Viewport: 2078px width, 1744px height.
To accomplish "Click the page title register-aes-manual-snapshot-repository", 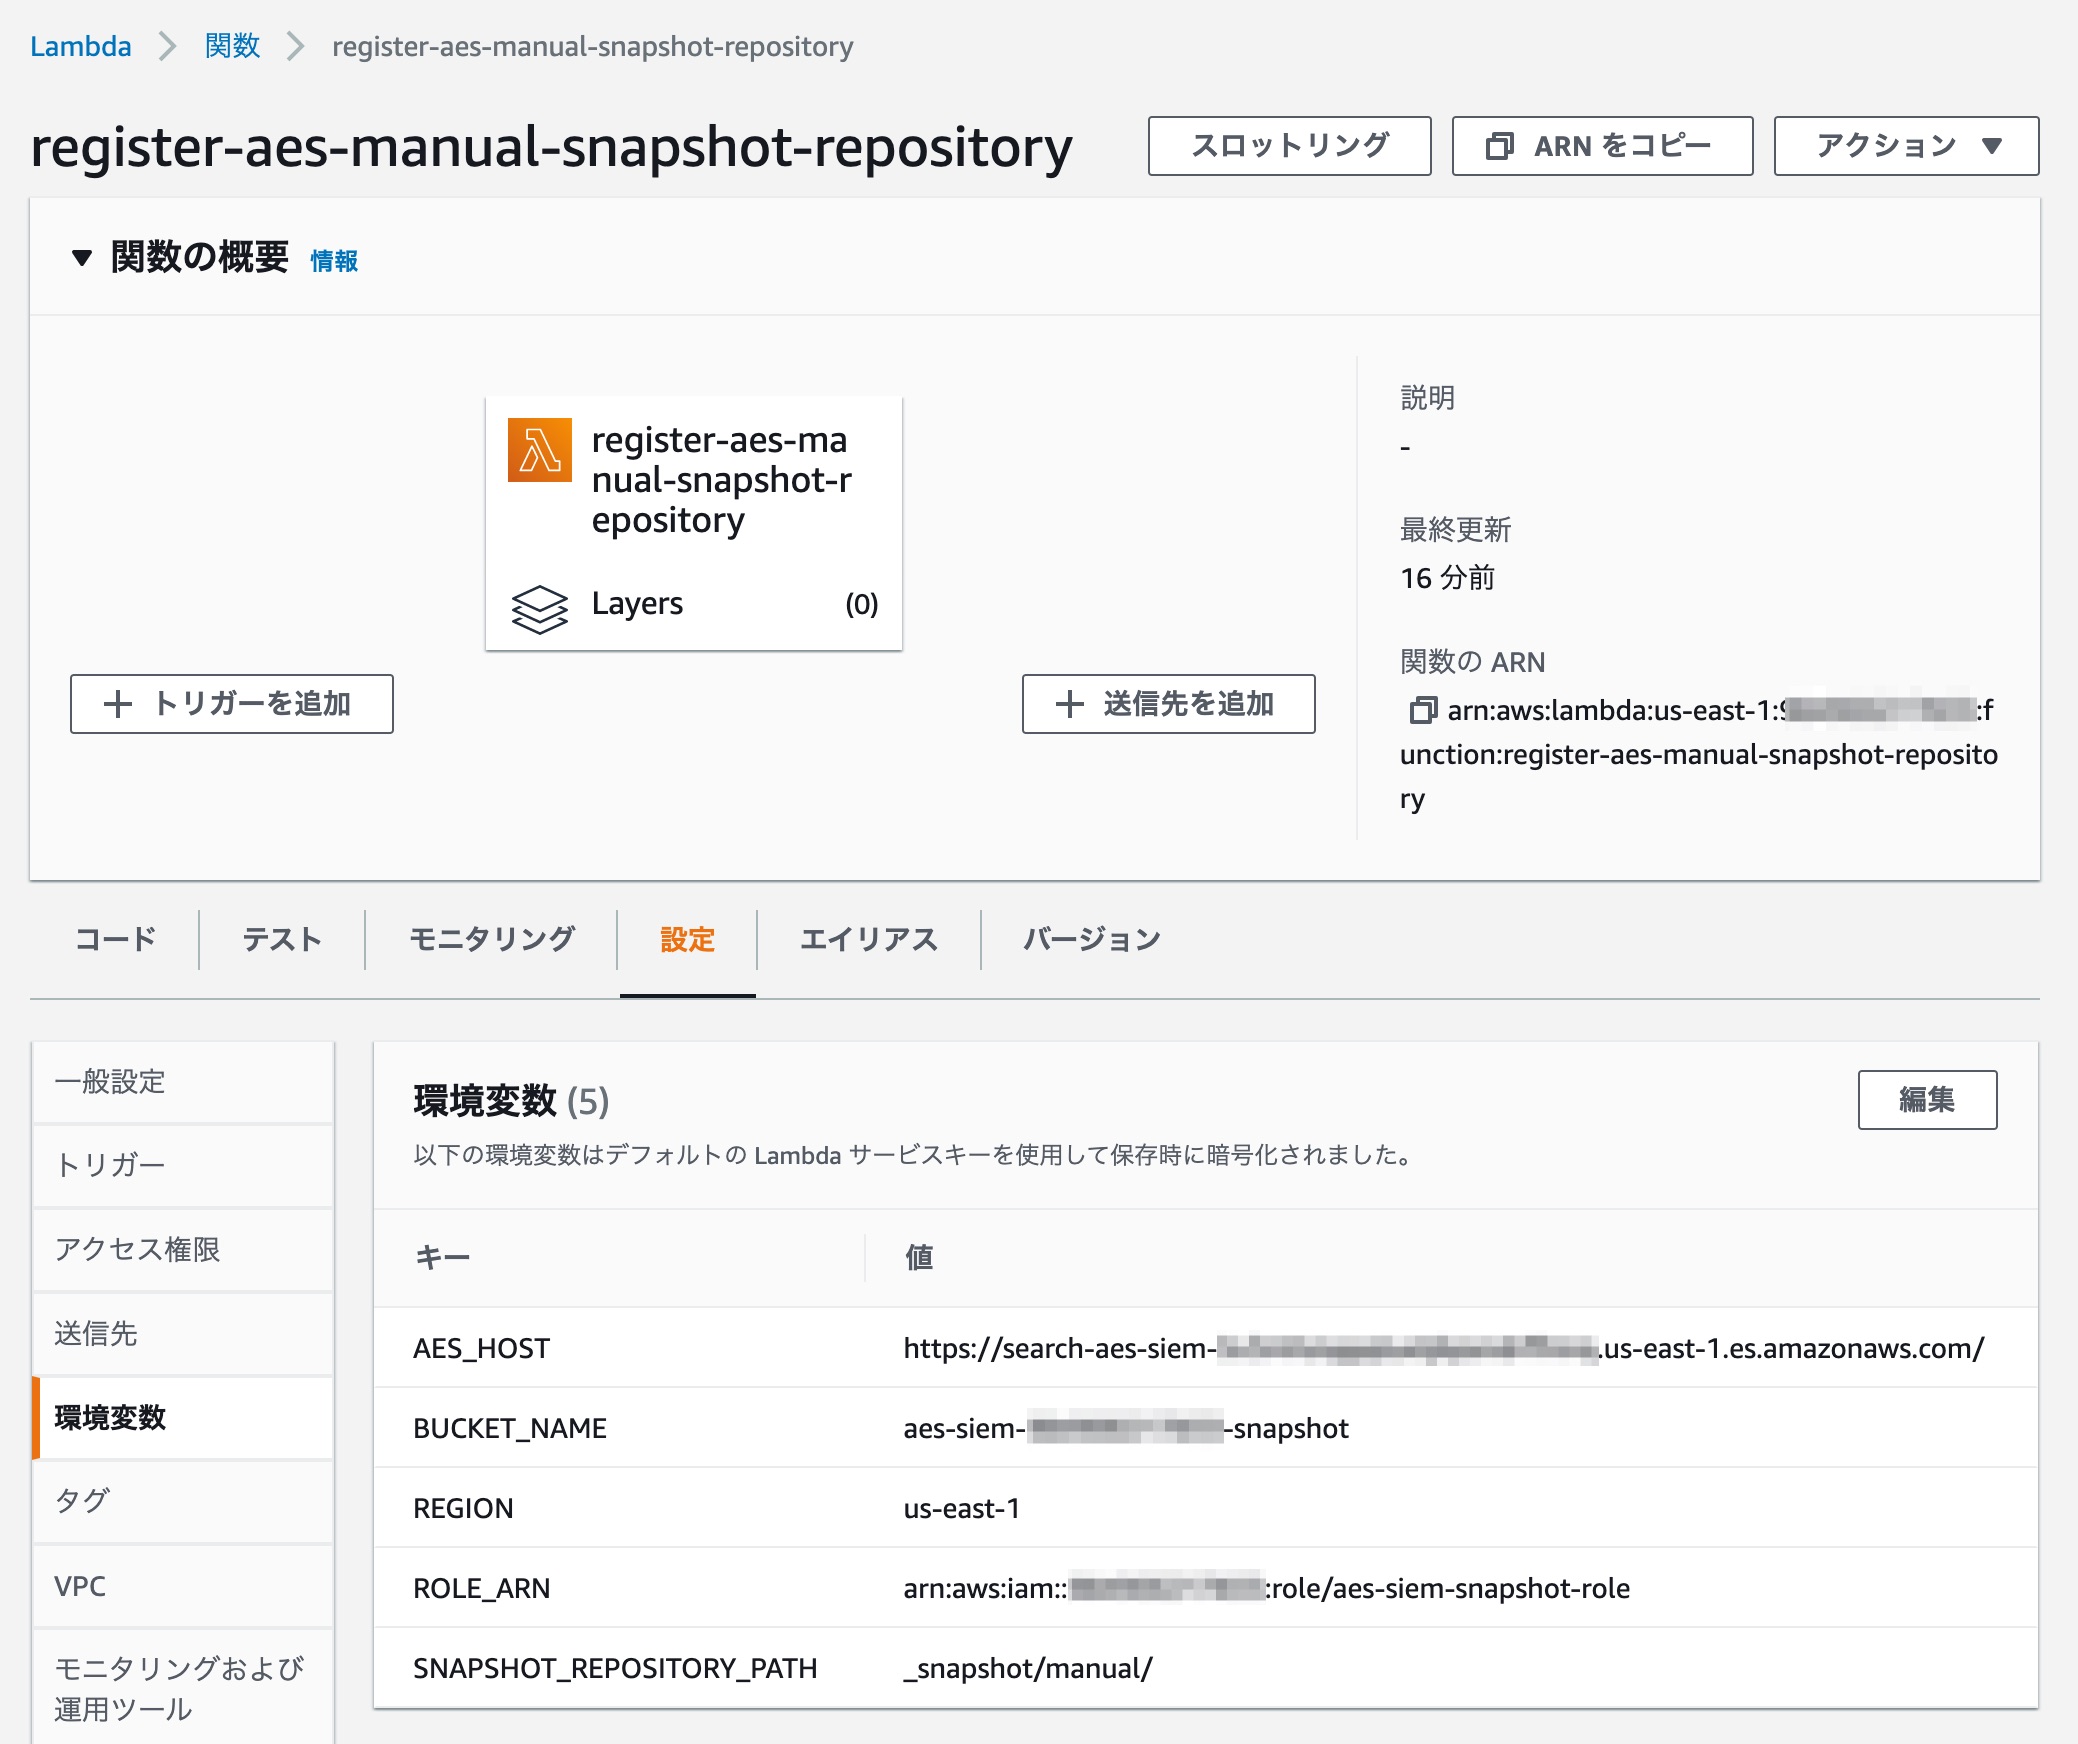I will 551,147.
